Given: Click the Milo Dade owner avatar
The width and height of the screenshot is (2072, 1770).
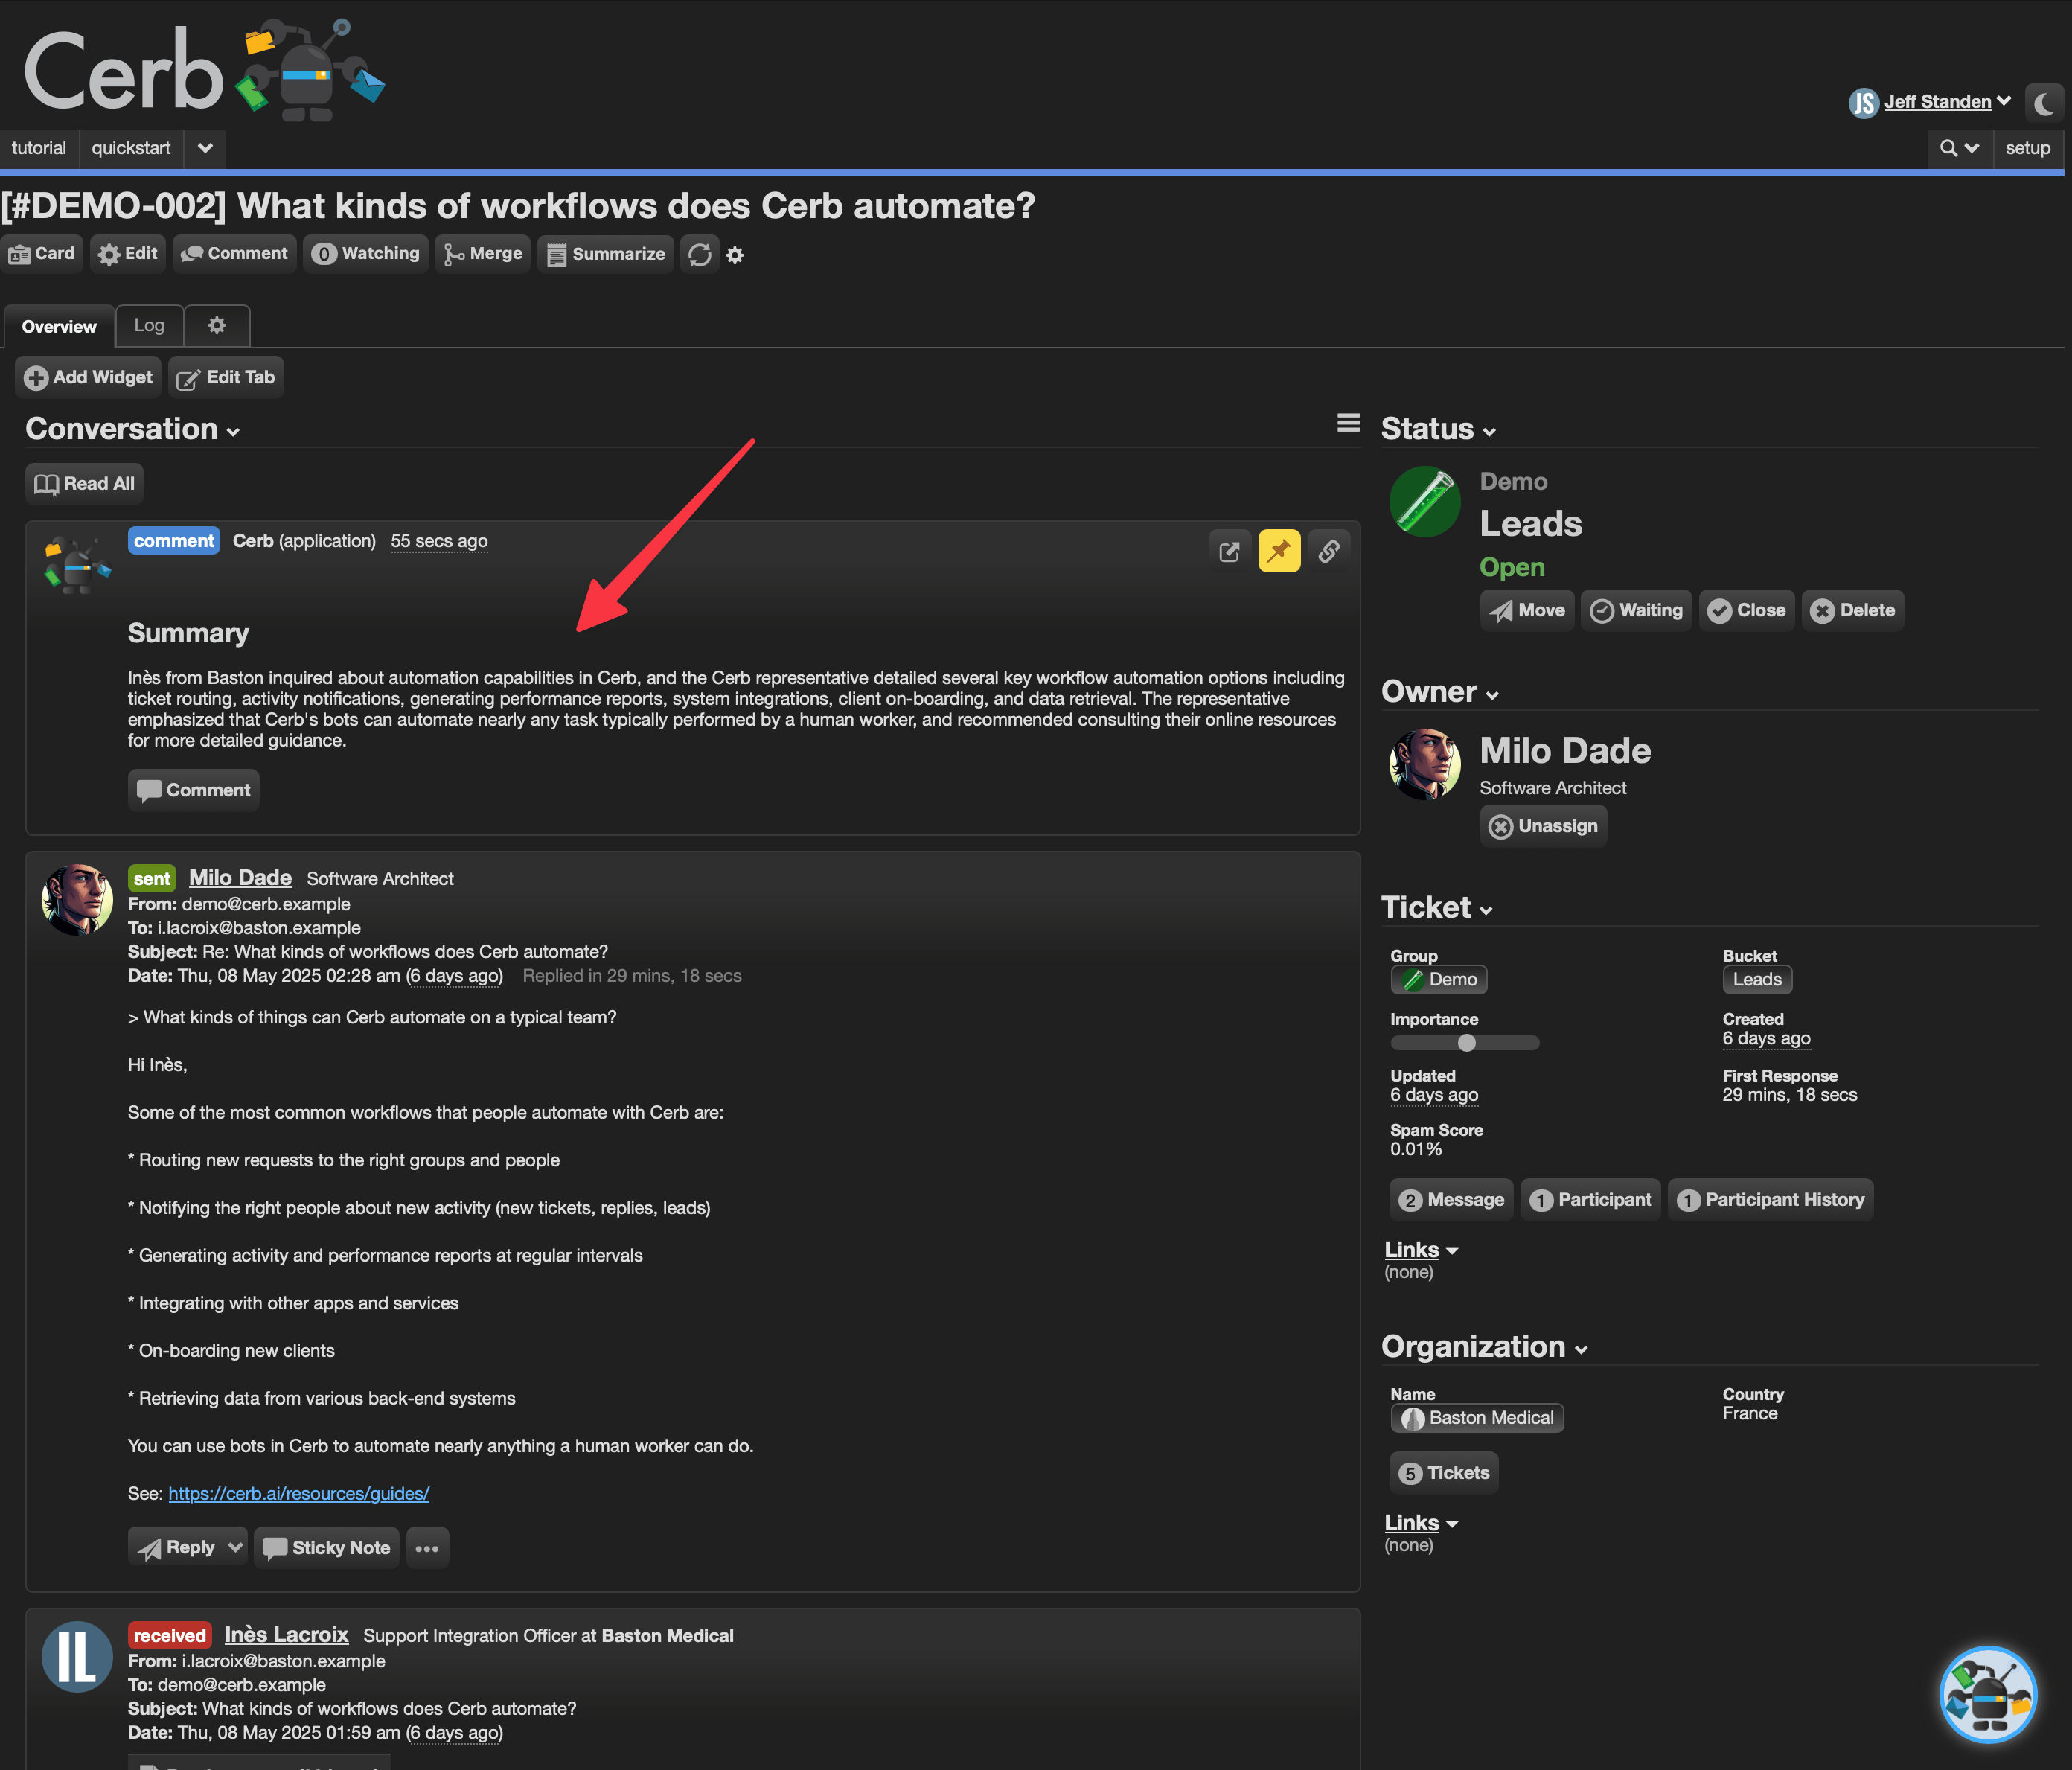Looking at the screenshot, I should [1424, 764].
